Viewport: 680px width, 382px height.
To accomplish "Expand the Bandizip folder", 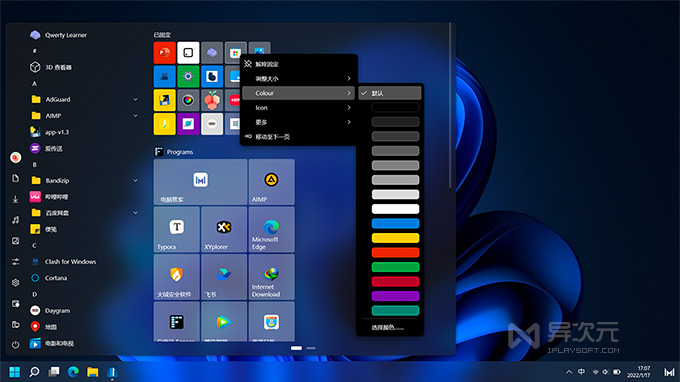I will click(135, 180).
